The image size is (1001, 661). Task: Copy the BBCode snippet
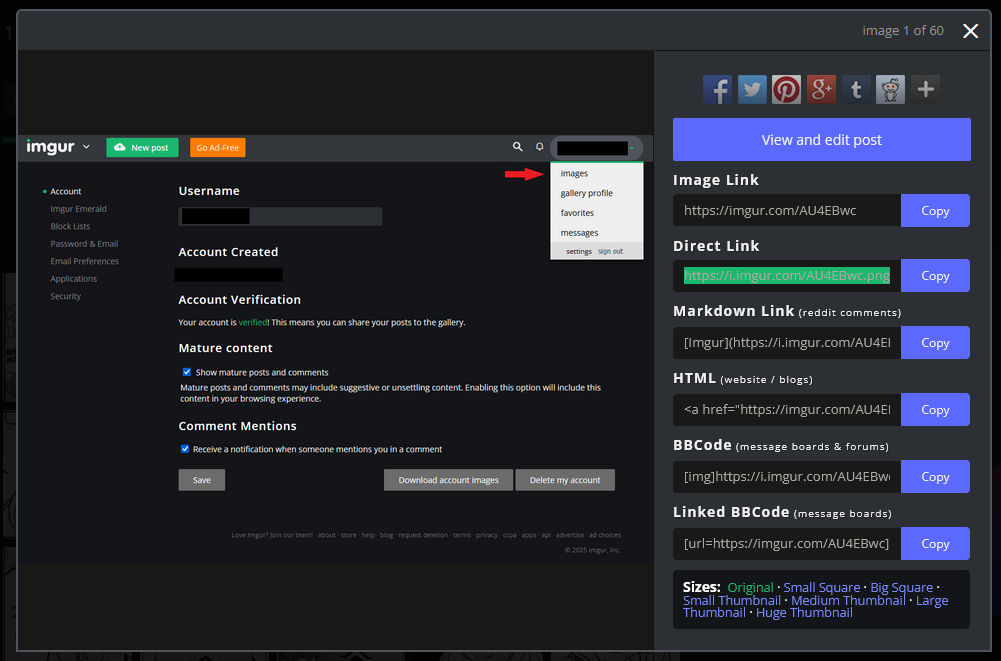pyautogui.click(x=935, y=477)
